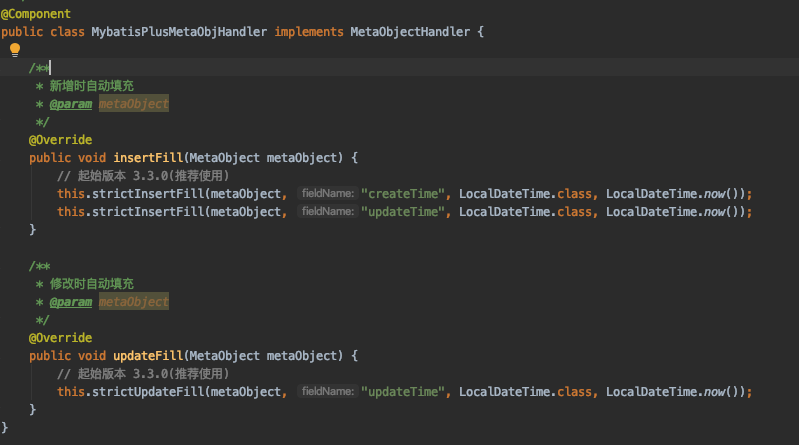
Task: Click the now() call on the createTime line
Action: pos(716,193)
